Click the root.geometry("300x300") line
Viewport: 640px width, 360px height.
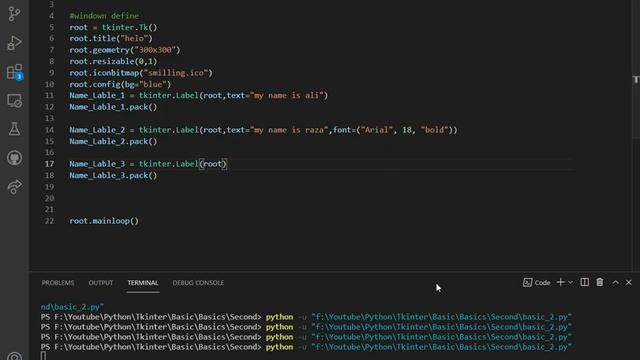(x=124, y=50)
